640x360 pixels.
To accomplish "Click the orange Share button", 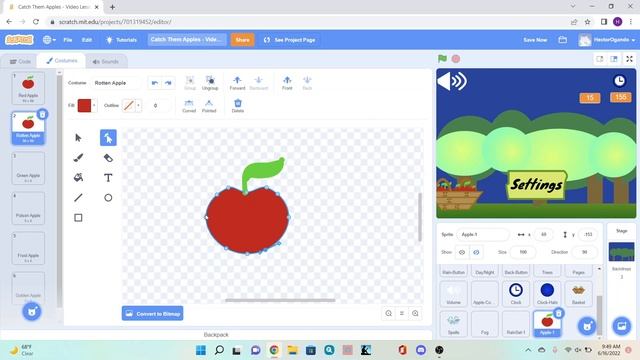I will point(242,40).
